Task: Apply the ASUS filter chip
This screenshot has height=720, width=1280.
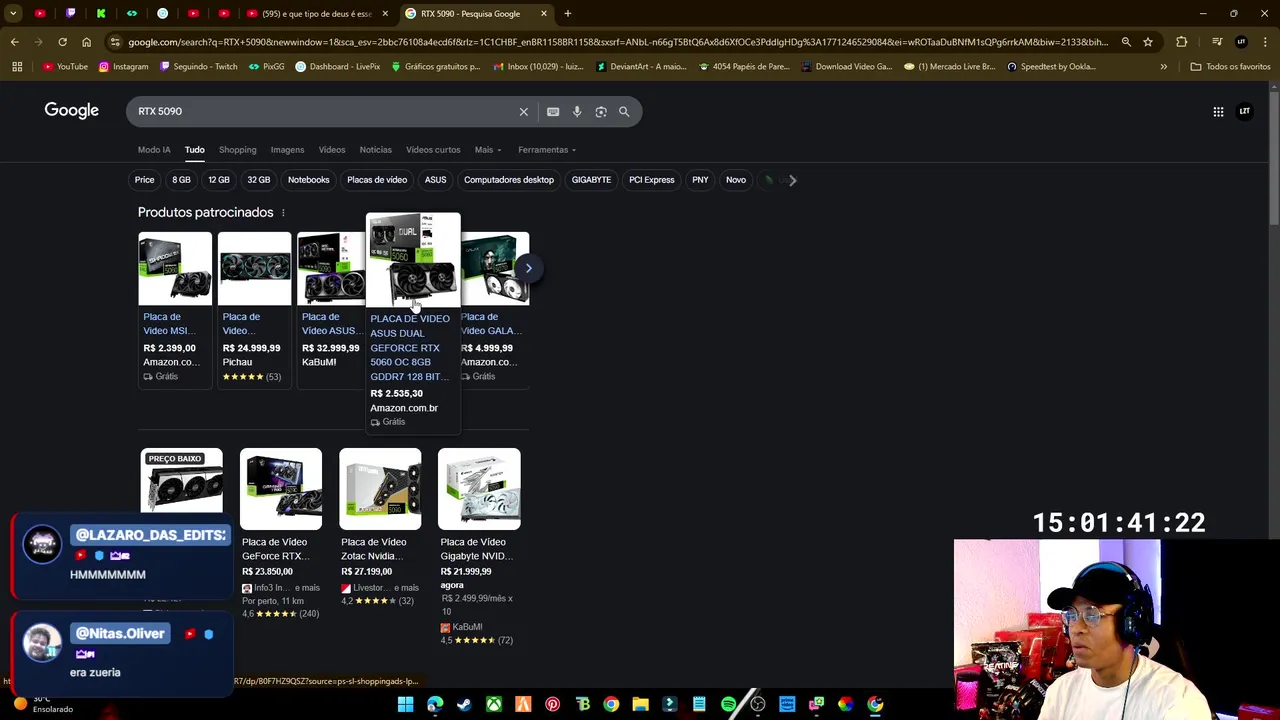Action: (435, 180)
